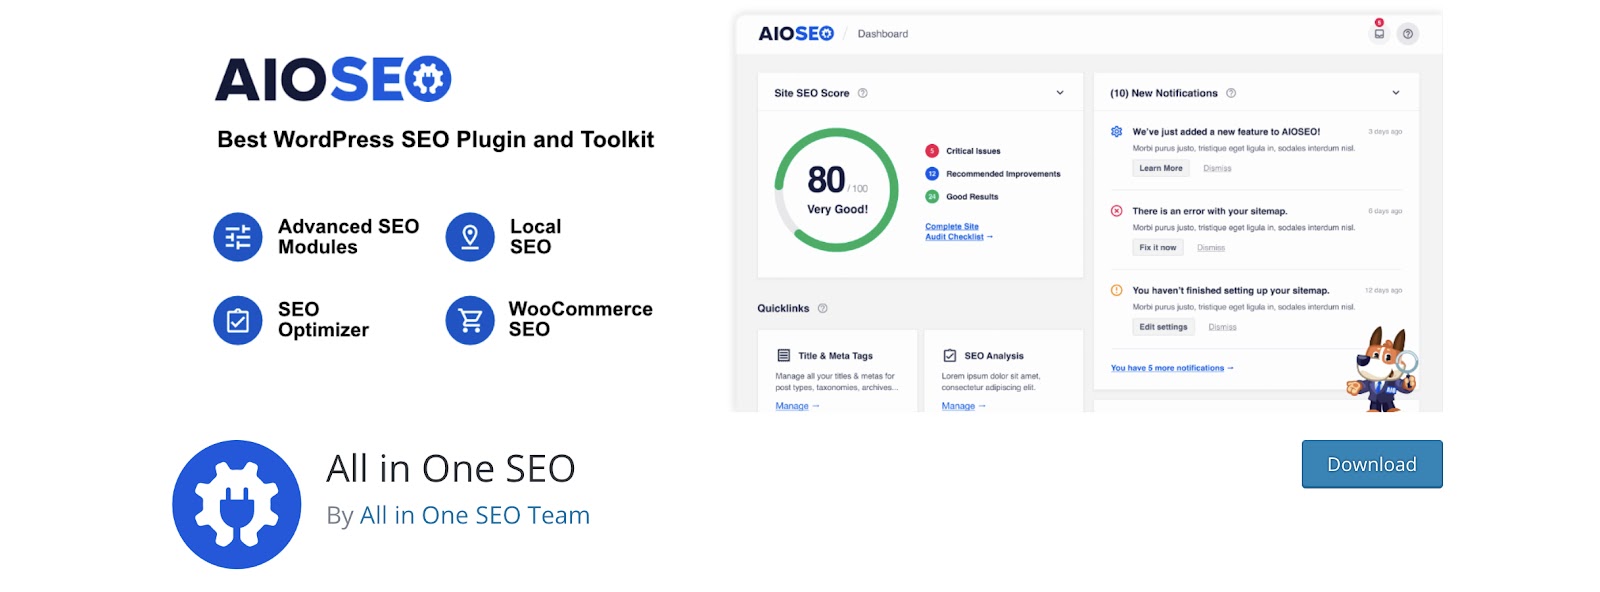Click the help question mark icon in header
This screenshot has height=592, width=1600.
click(x=1408, y=34)
